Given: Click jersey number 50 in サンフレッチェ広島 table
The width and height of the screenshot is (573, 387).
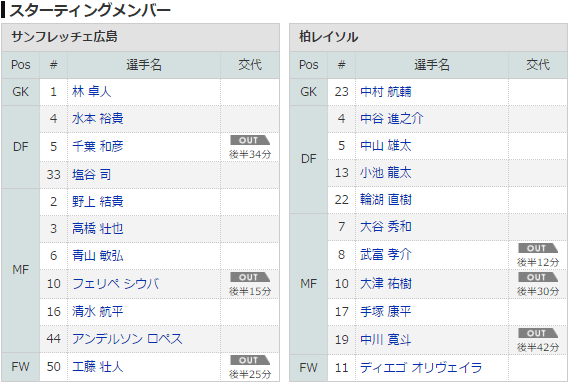Looking at the screenshot, I should pyautogui.click(x=54, y=367).
